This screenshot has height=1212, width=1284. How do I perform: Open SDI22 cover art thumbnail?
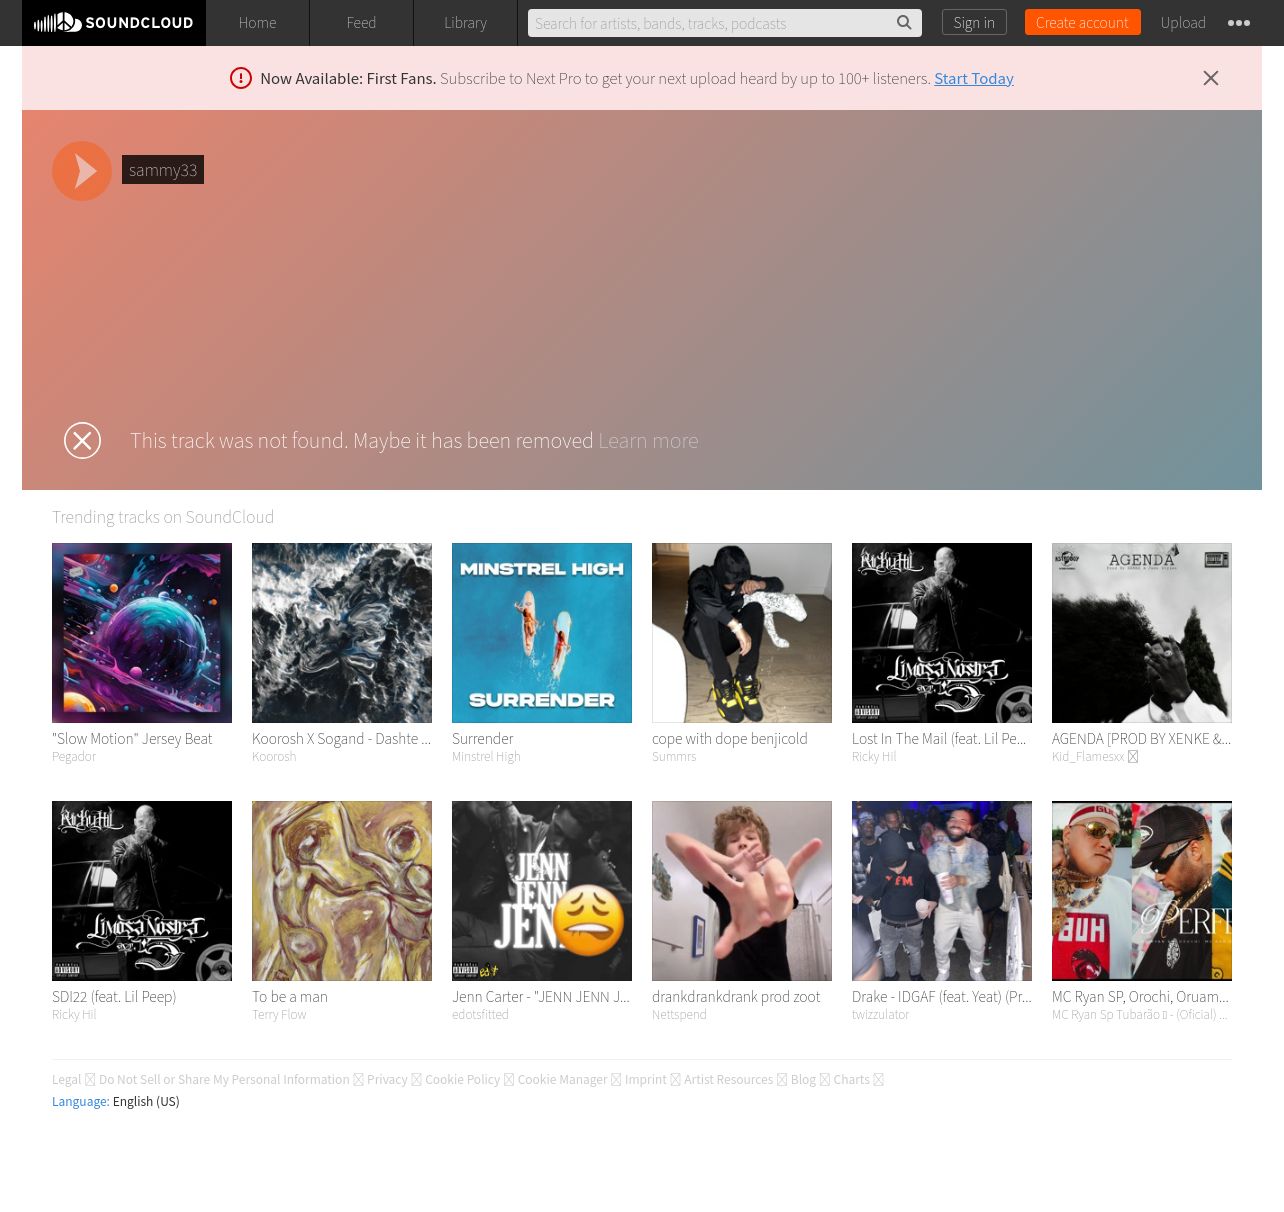click(142, 891)
